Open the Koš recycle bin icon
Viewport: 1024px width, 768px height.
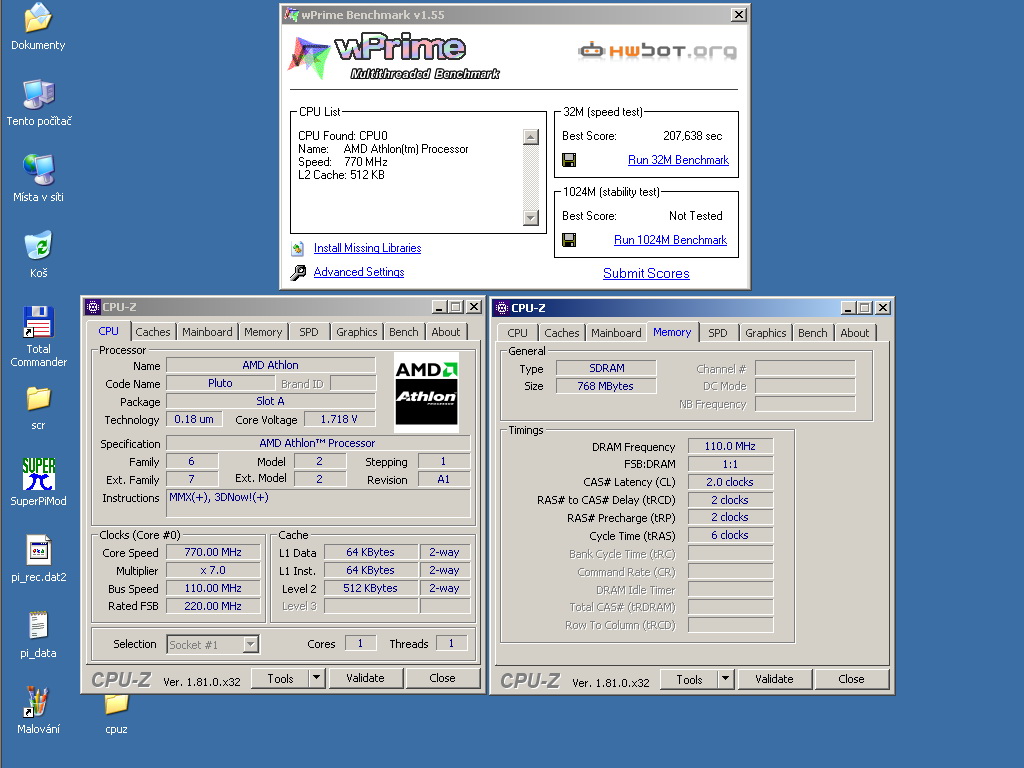click(39, 246)
